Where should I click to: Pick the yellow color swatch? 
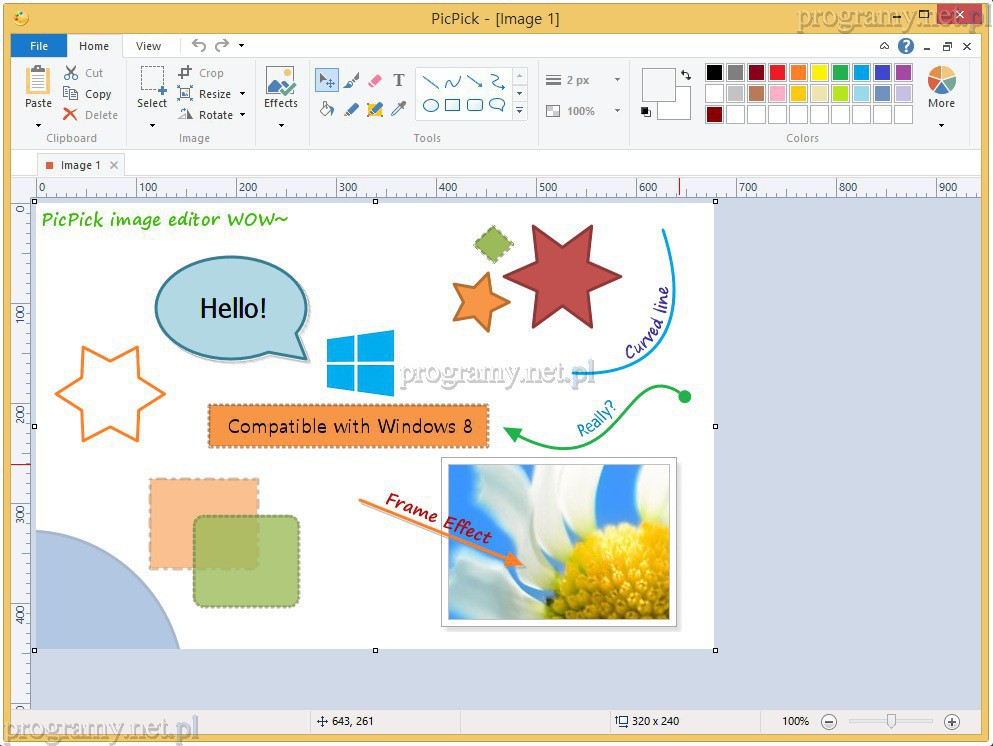819,72
